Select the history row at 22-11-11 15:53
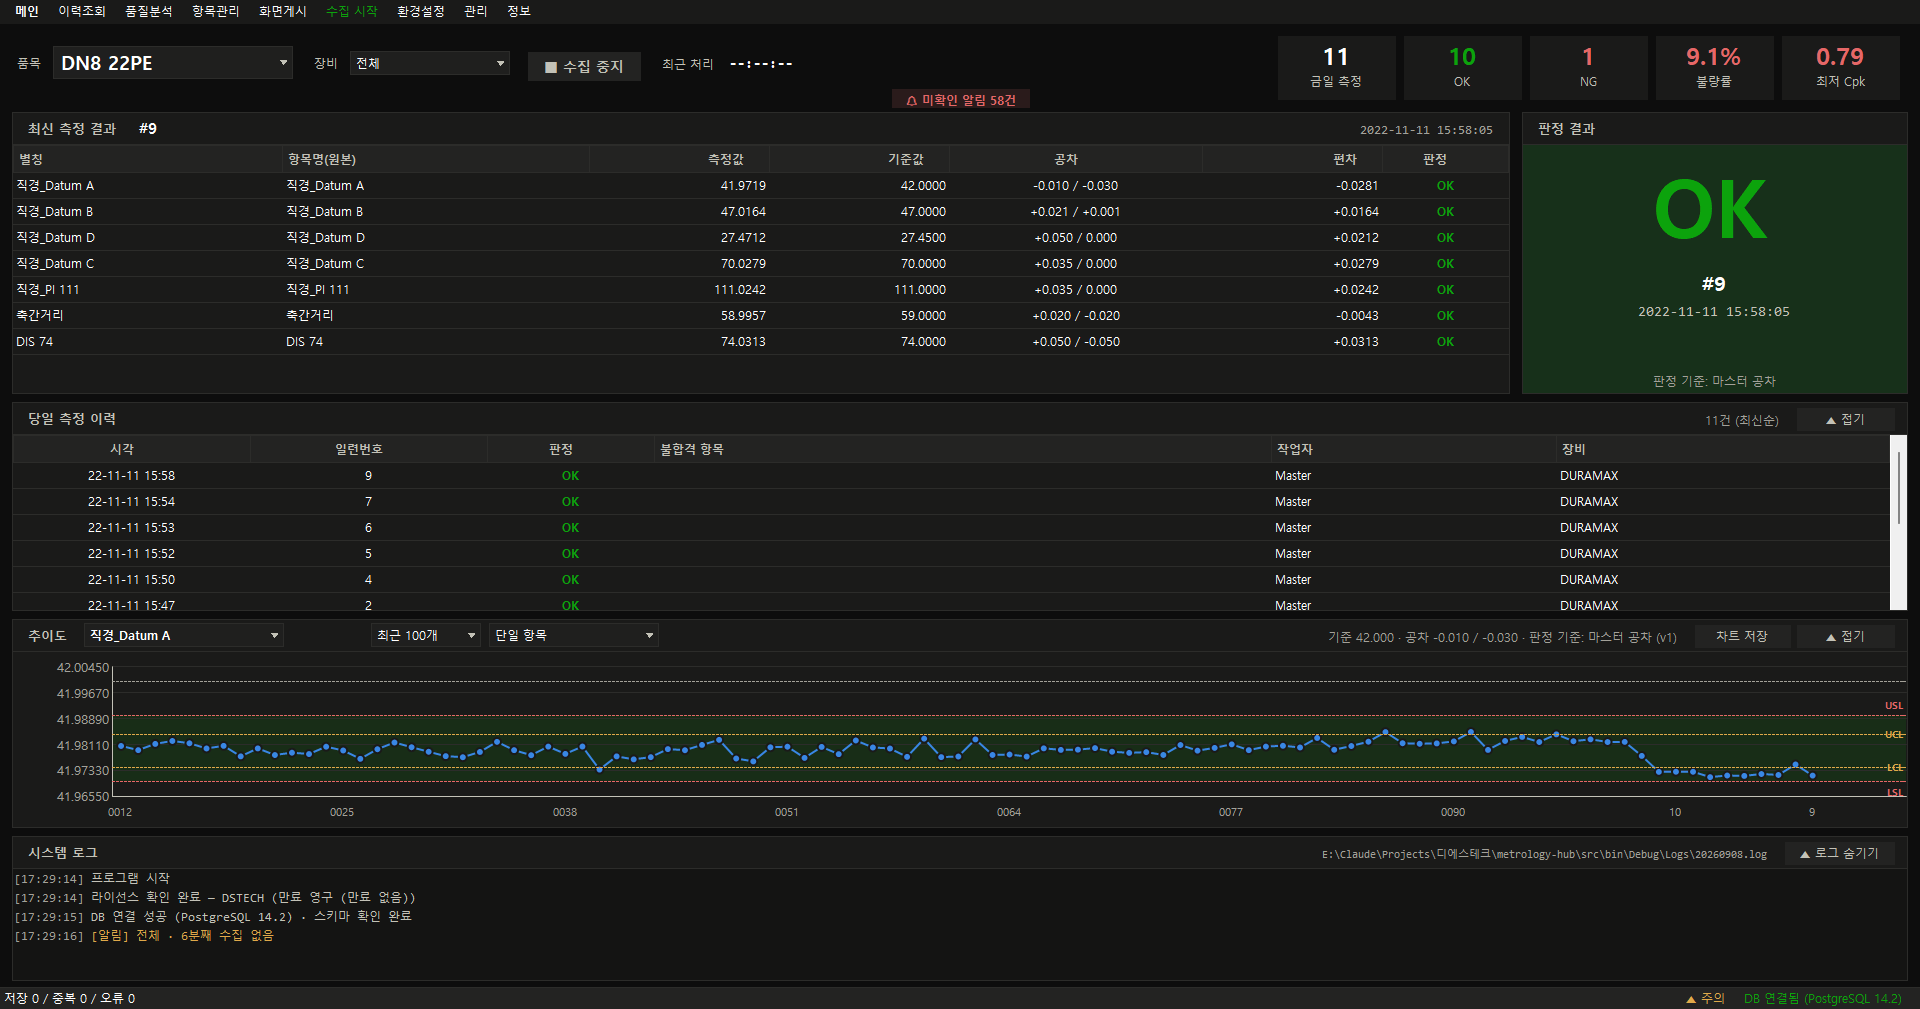The width and height of the screenshot is (1920, 1009). pos(951,528)
